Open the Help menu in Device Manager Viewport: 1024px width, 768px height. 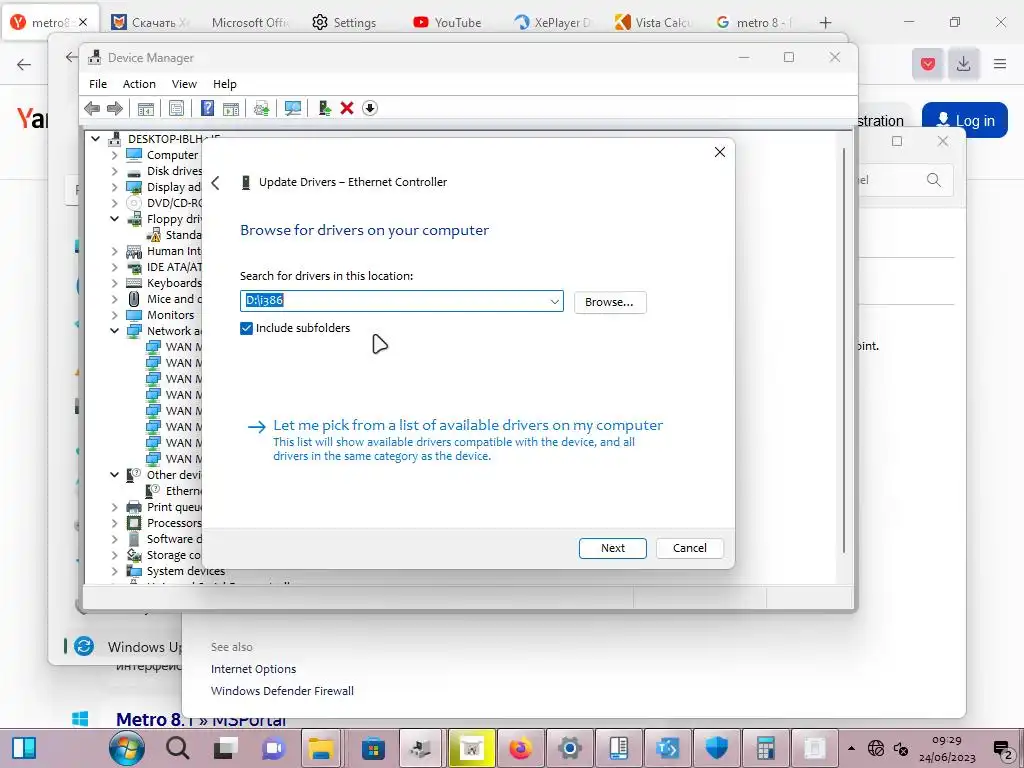coord(225,84)
